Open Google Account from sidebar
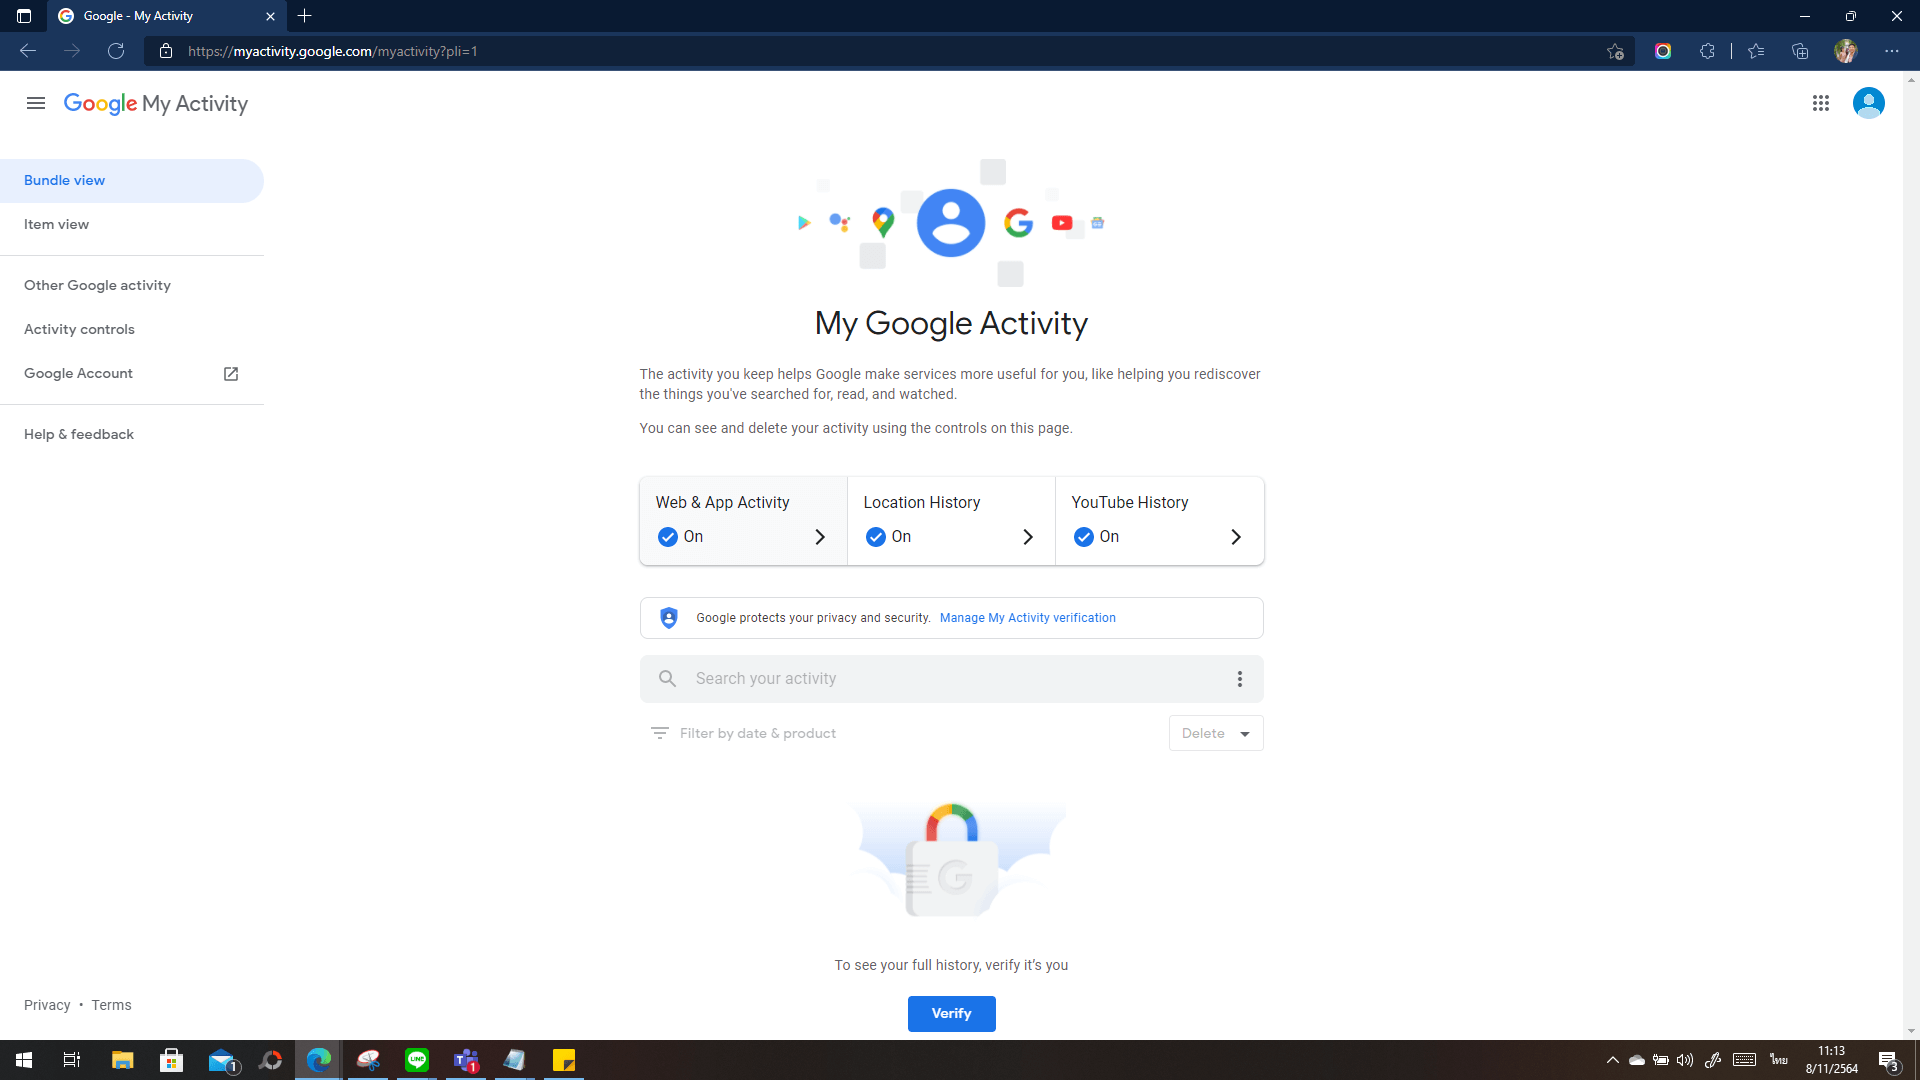The image size is (1920, 1080). 132,374
